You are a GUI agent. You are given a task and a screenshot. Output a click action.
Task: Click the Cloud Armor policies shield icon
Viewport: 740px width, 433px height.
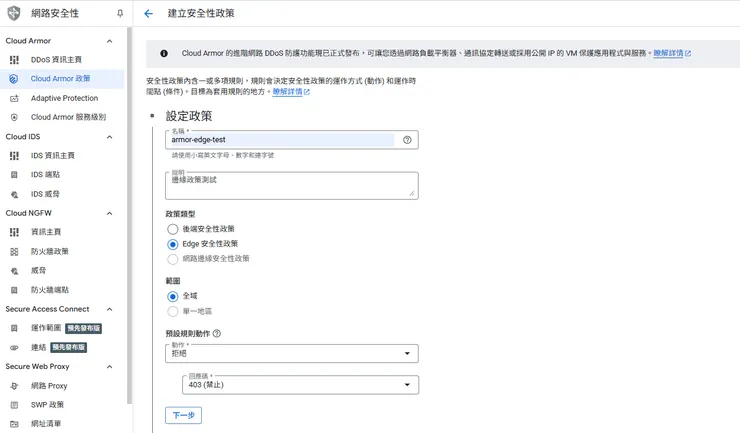[14, 79]
